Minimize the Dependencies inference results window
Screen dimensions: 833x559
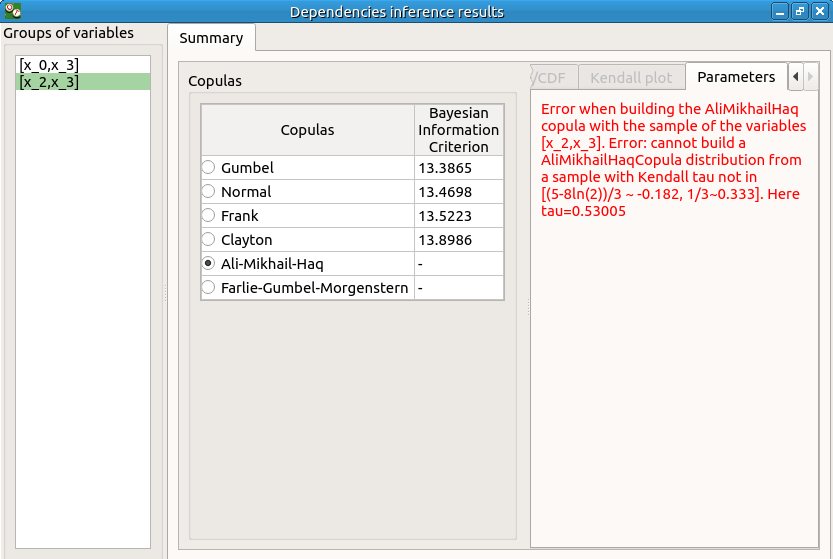pyautogui.click(x=781, y=12)
